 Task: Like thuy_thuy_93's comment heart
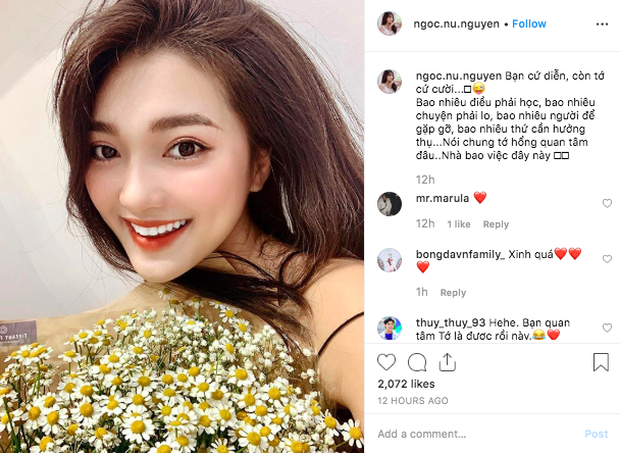pos(607,328)
